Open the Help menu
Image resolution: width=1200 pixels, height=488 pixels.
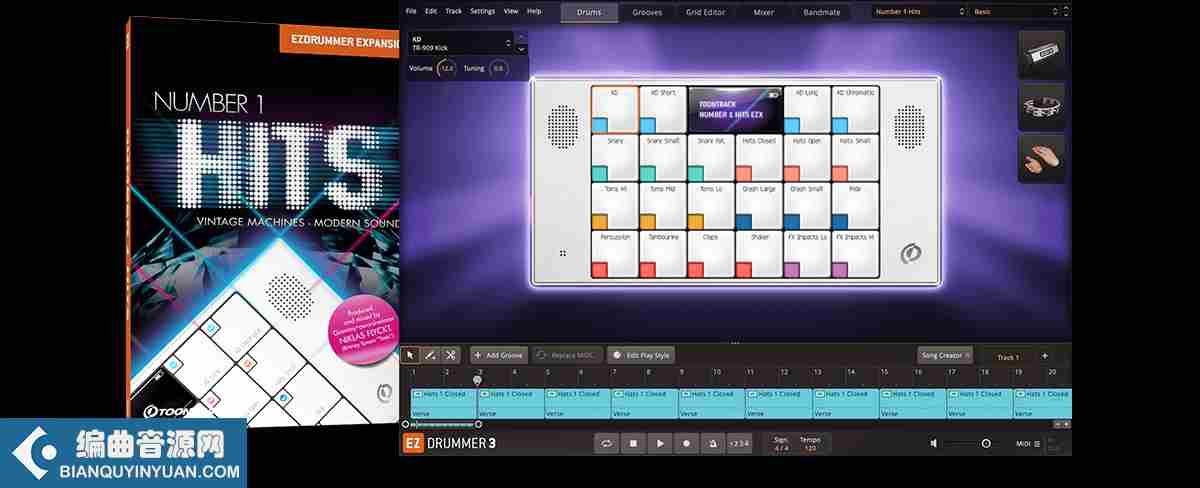click(534, 11)
